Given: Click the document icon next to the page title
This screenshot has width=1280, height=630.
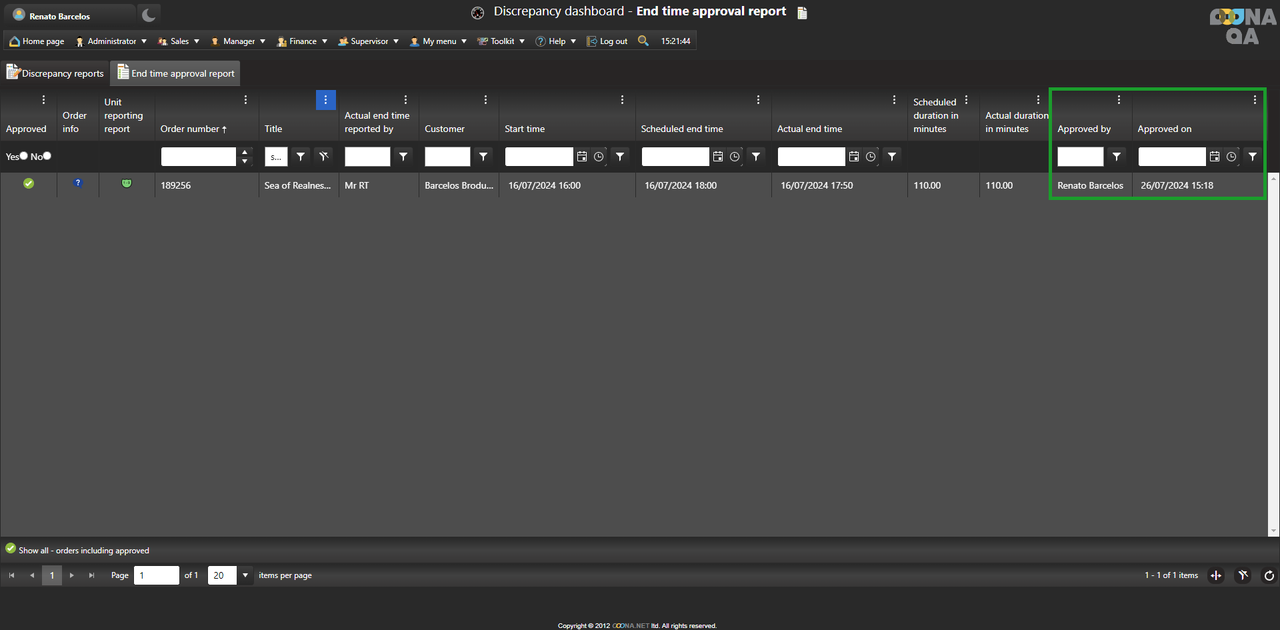Looking at the screenshot, I should [801, 13].
